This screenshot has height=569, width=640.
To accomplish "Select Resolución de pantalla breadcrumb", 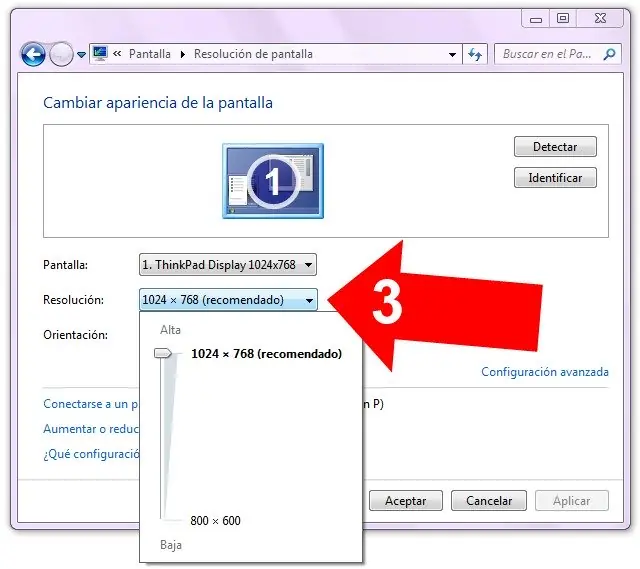I will click(x=253, y=54).
